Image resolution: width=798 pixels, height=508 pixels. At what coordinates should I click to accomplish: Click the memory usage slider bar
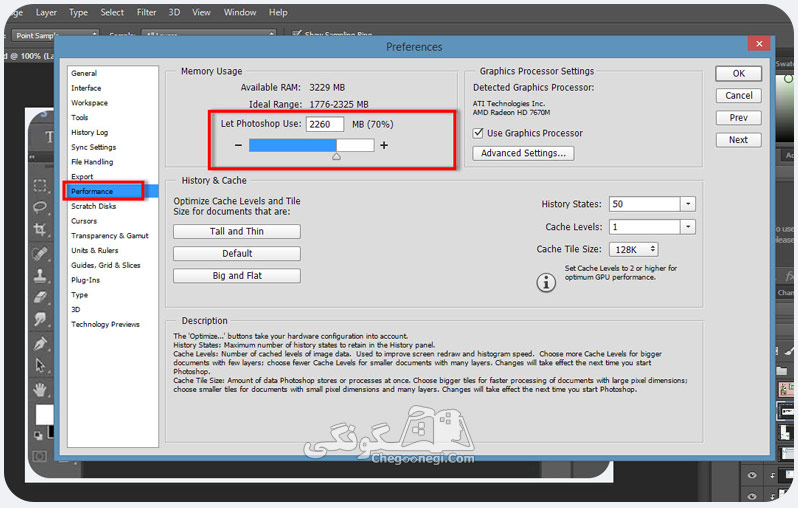click(311, 145)
